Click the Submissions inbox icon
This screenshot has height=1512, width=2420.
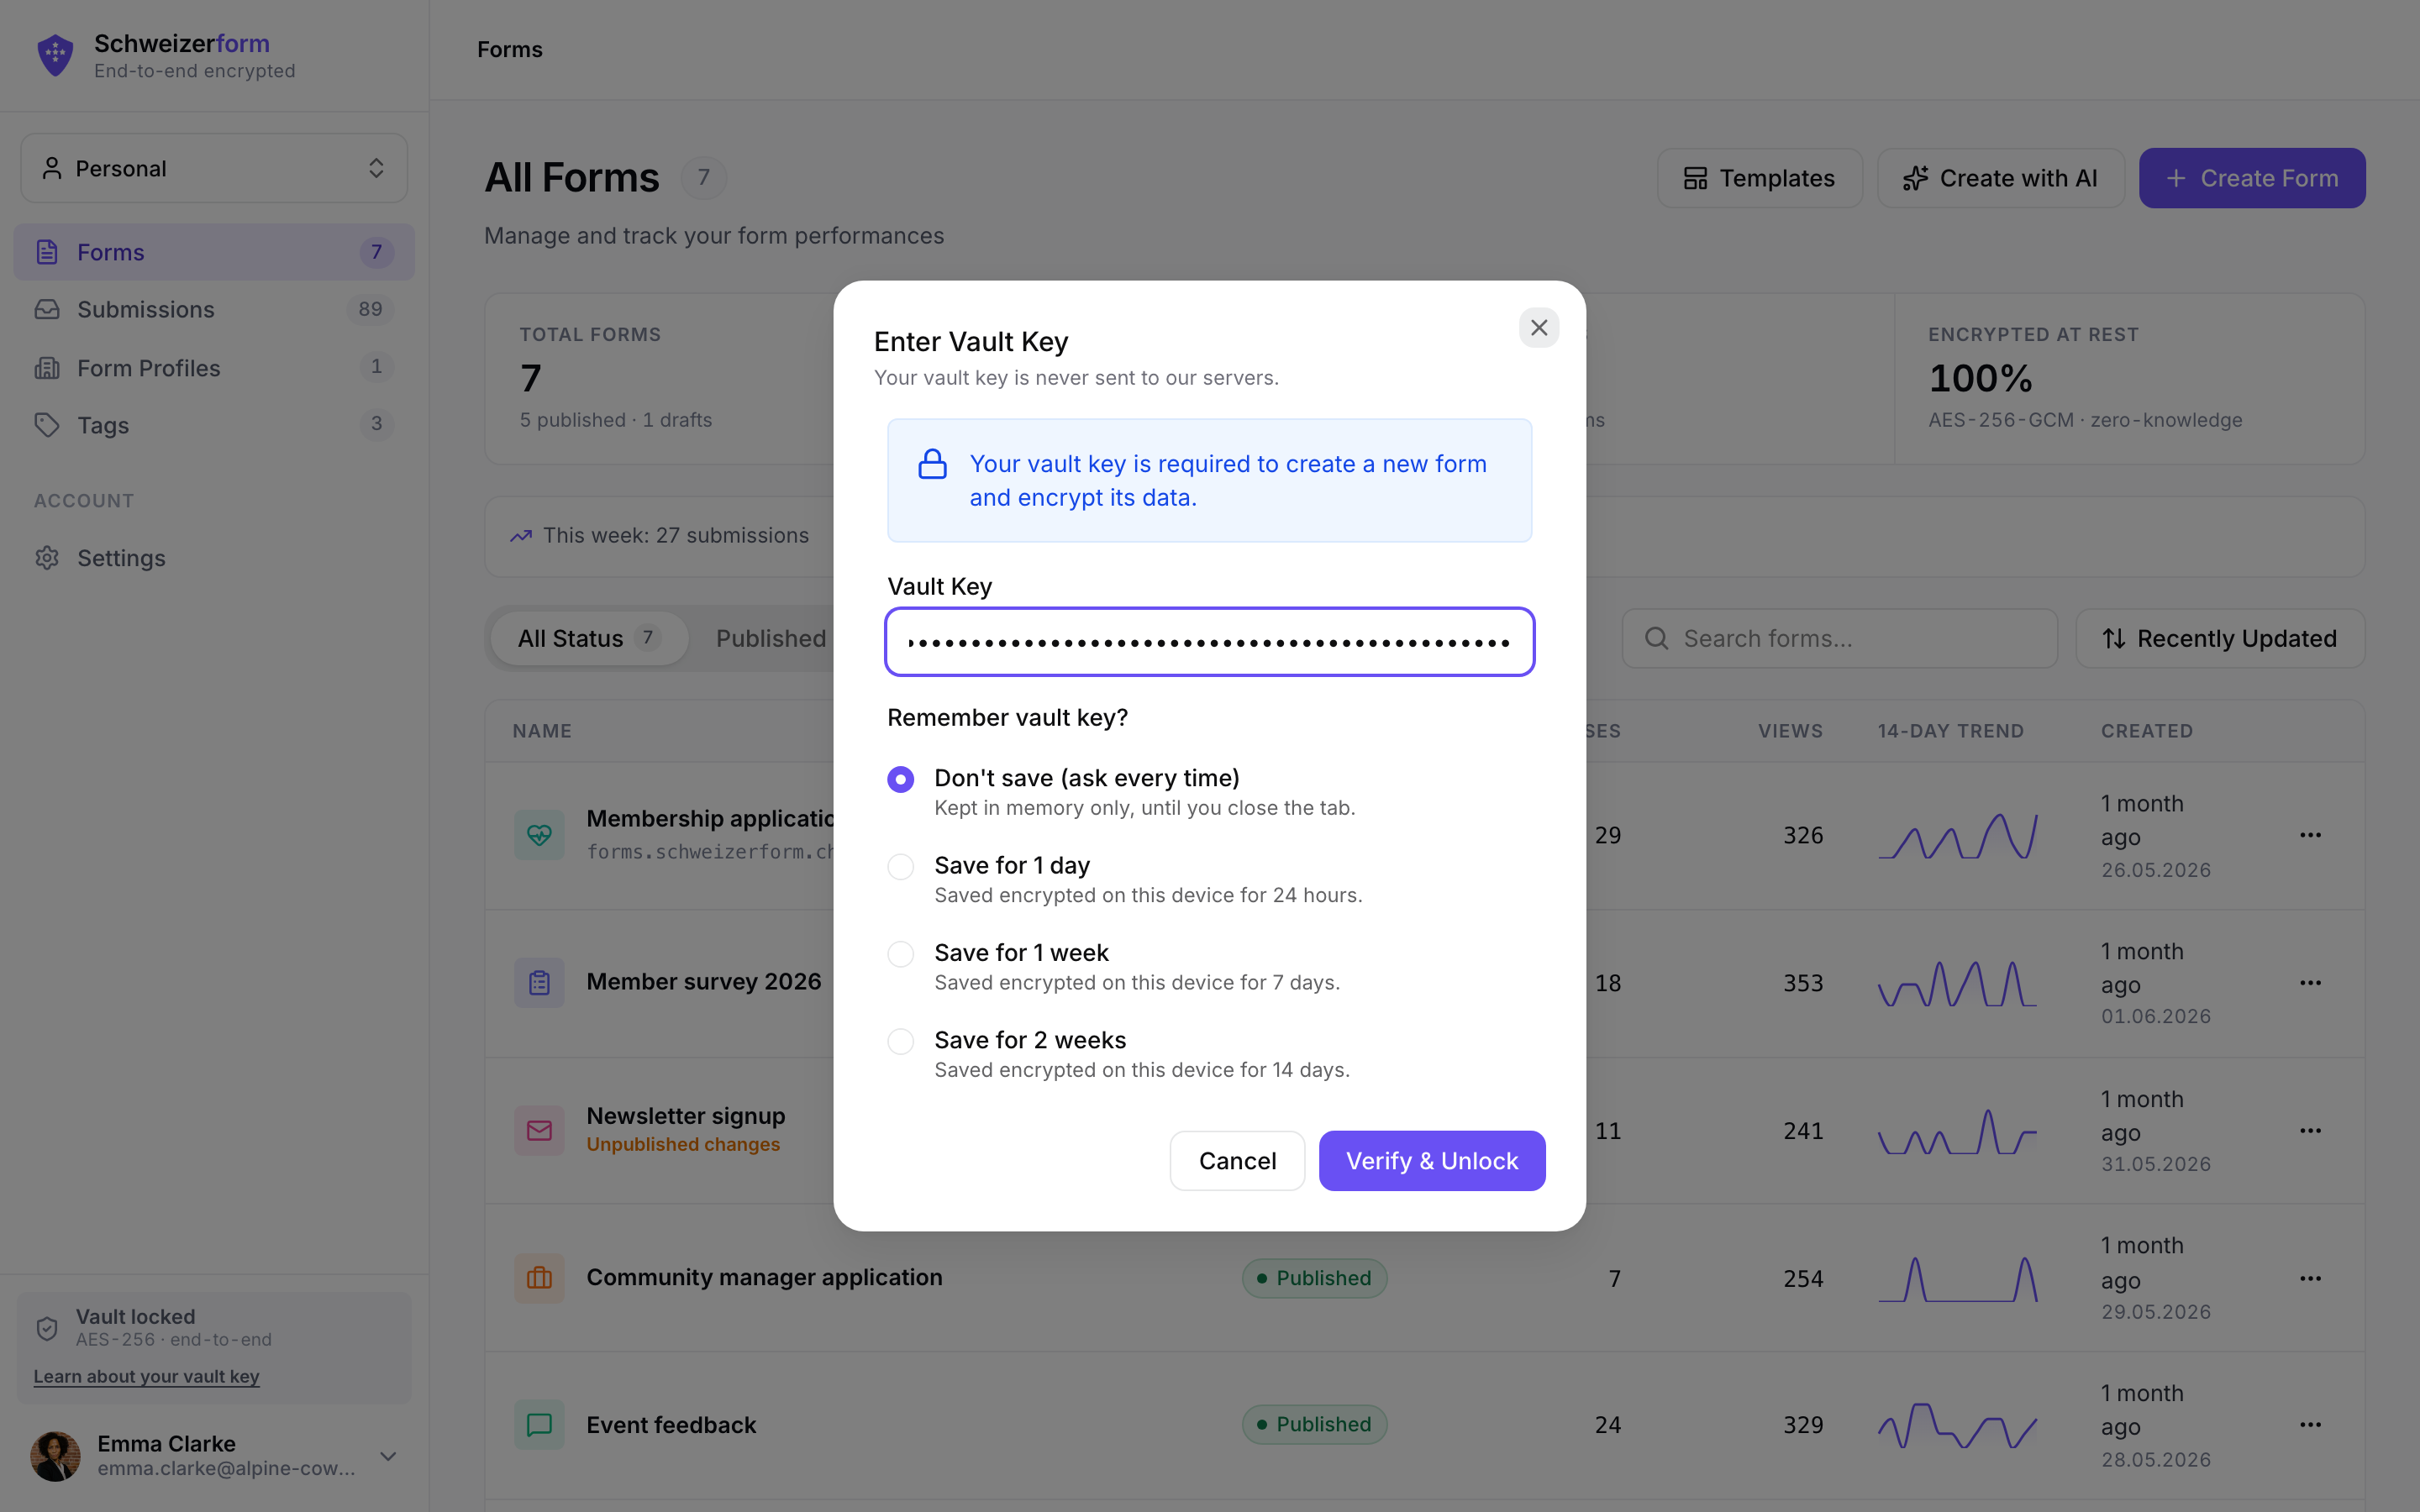(47, 309)
